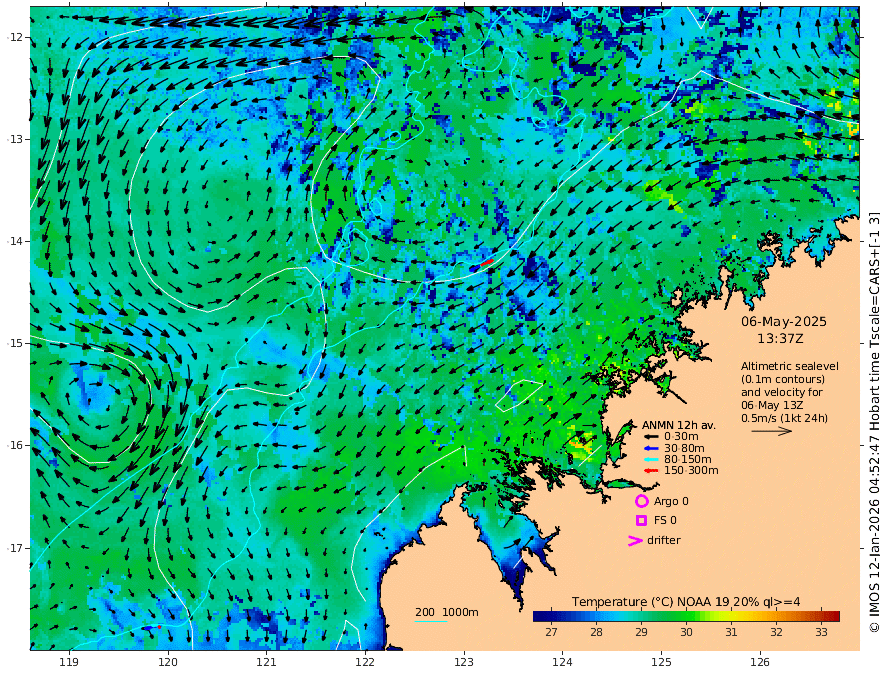This screenshot has height=680, width=880.
Task: Click the latitude axis label '-13'
Action: (15, 139)
